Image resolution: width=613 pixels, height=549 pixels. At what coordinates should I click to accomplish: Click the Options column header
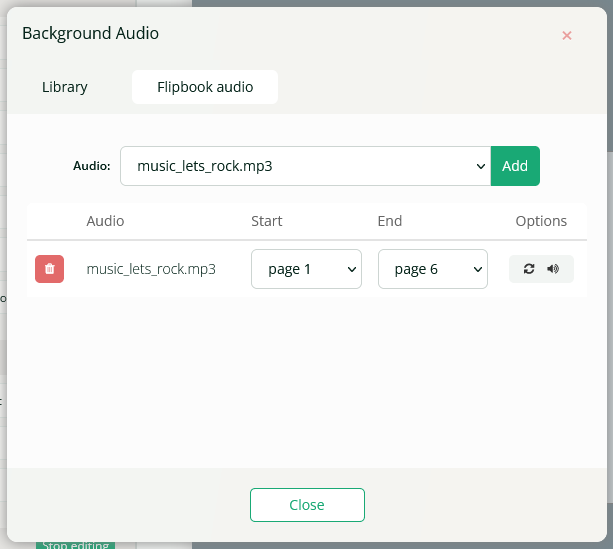[541, 221]
